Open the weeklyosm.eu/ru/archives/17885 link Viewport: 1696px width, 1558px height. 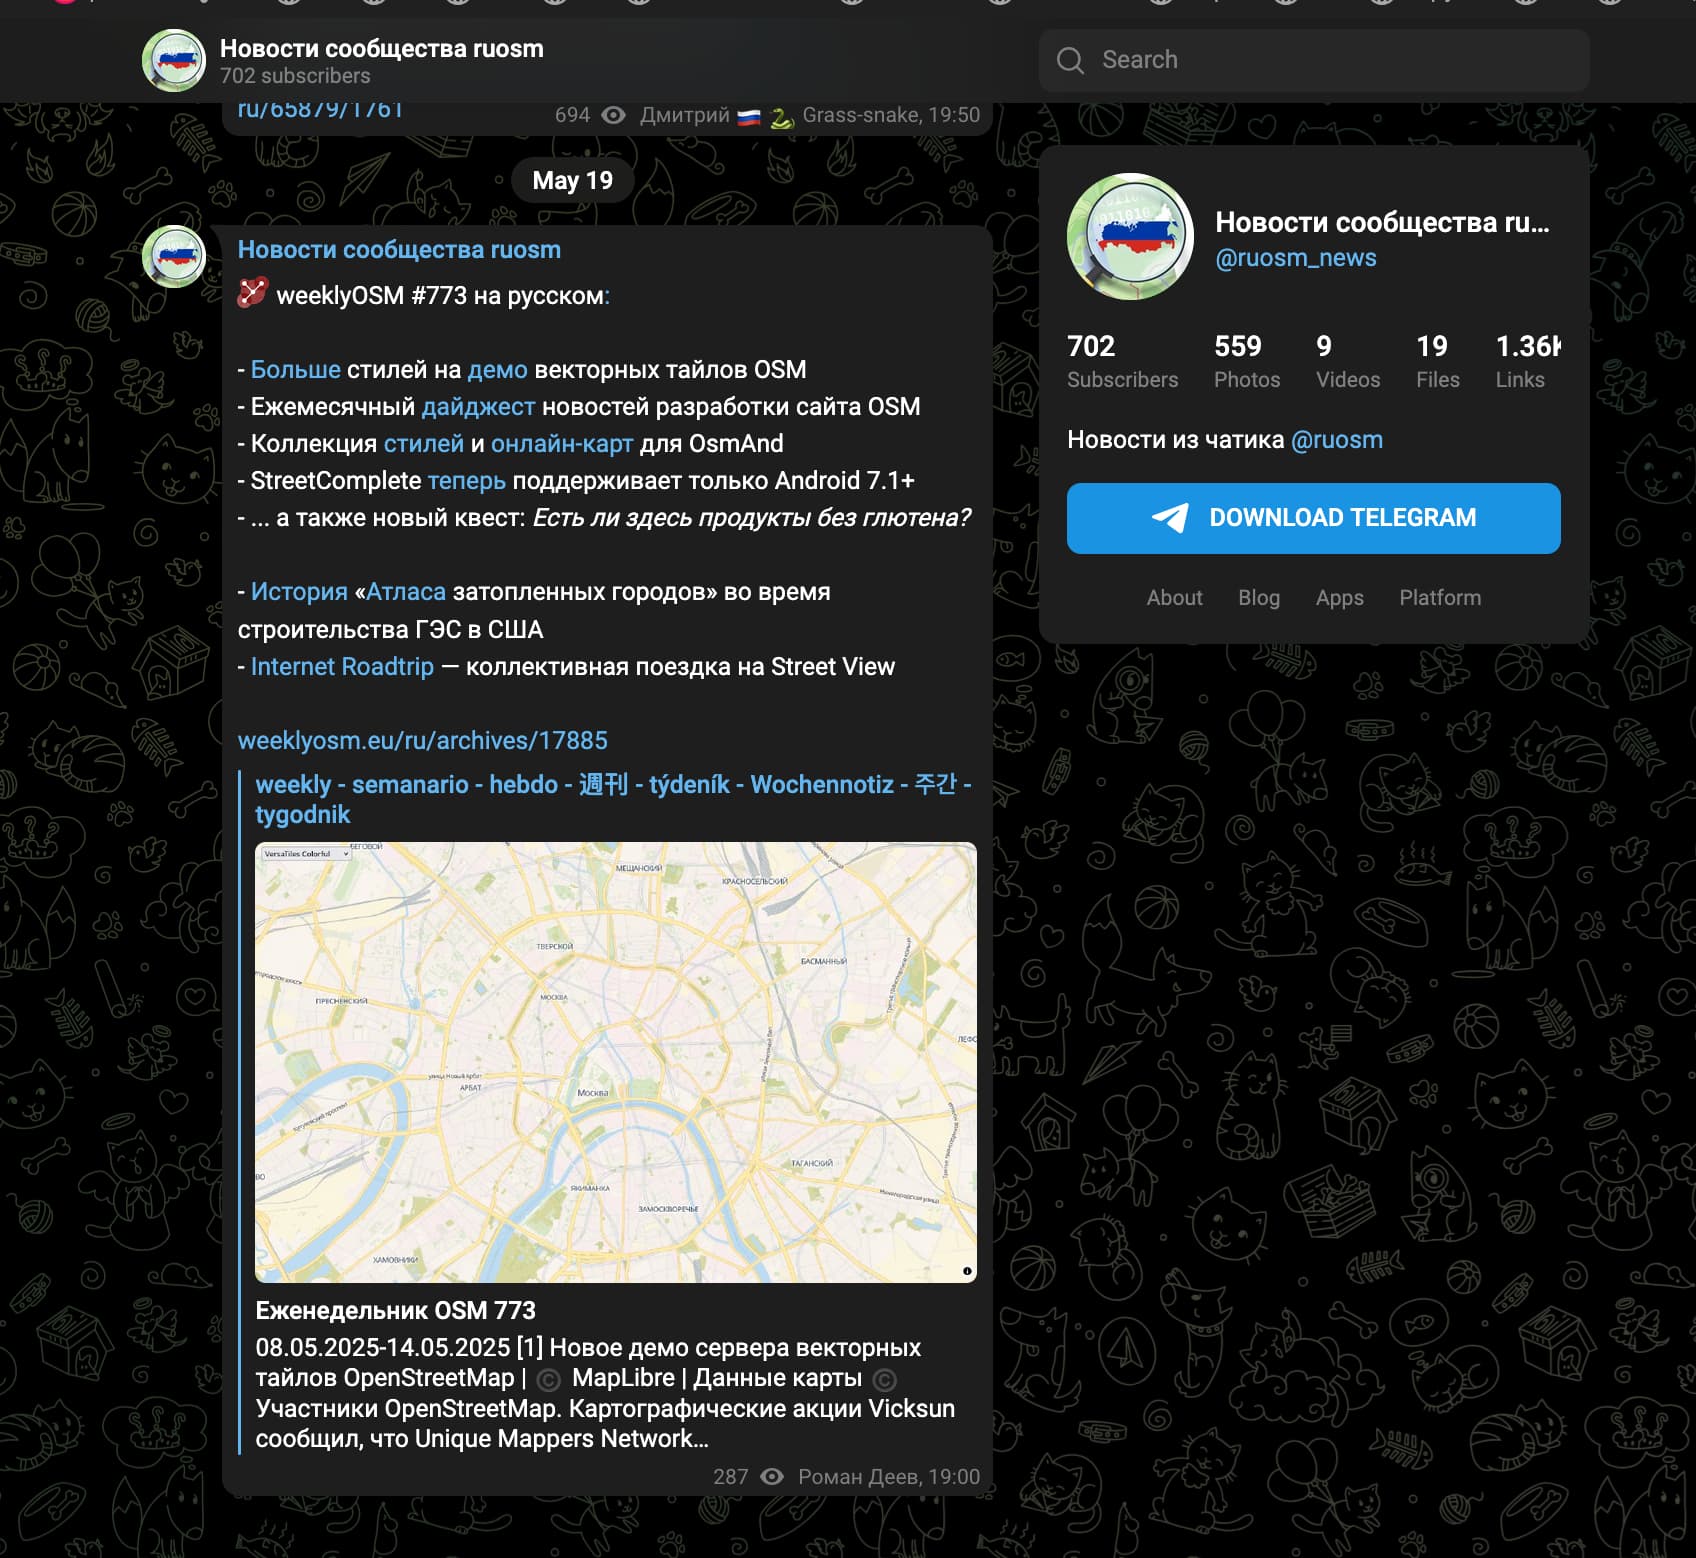423,741
